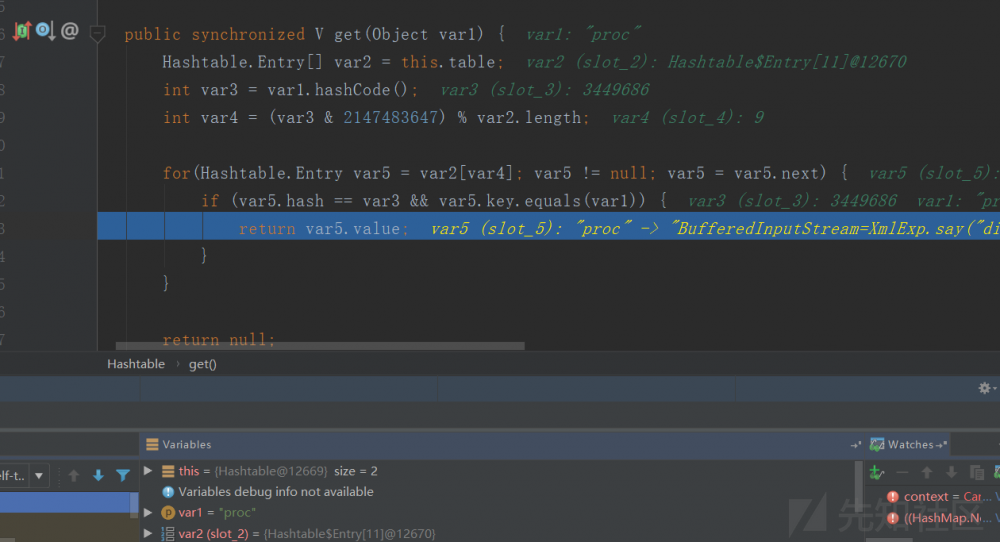Duplicate the selected watch
The width and height of the screenshot is (1000, 542).
(x=976, y=472)
